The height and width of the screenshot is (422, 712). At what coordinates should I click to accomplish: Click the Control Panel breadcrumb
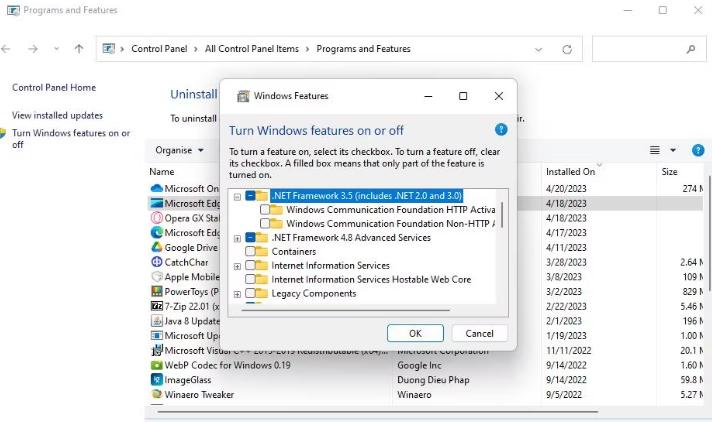click(x=159, y=49)
